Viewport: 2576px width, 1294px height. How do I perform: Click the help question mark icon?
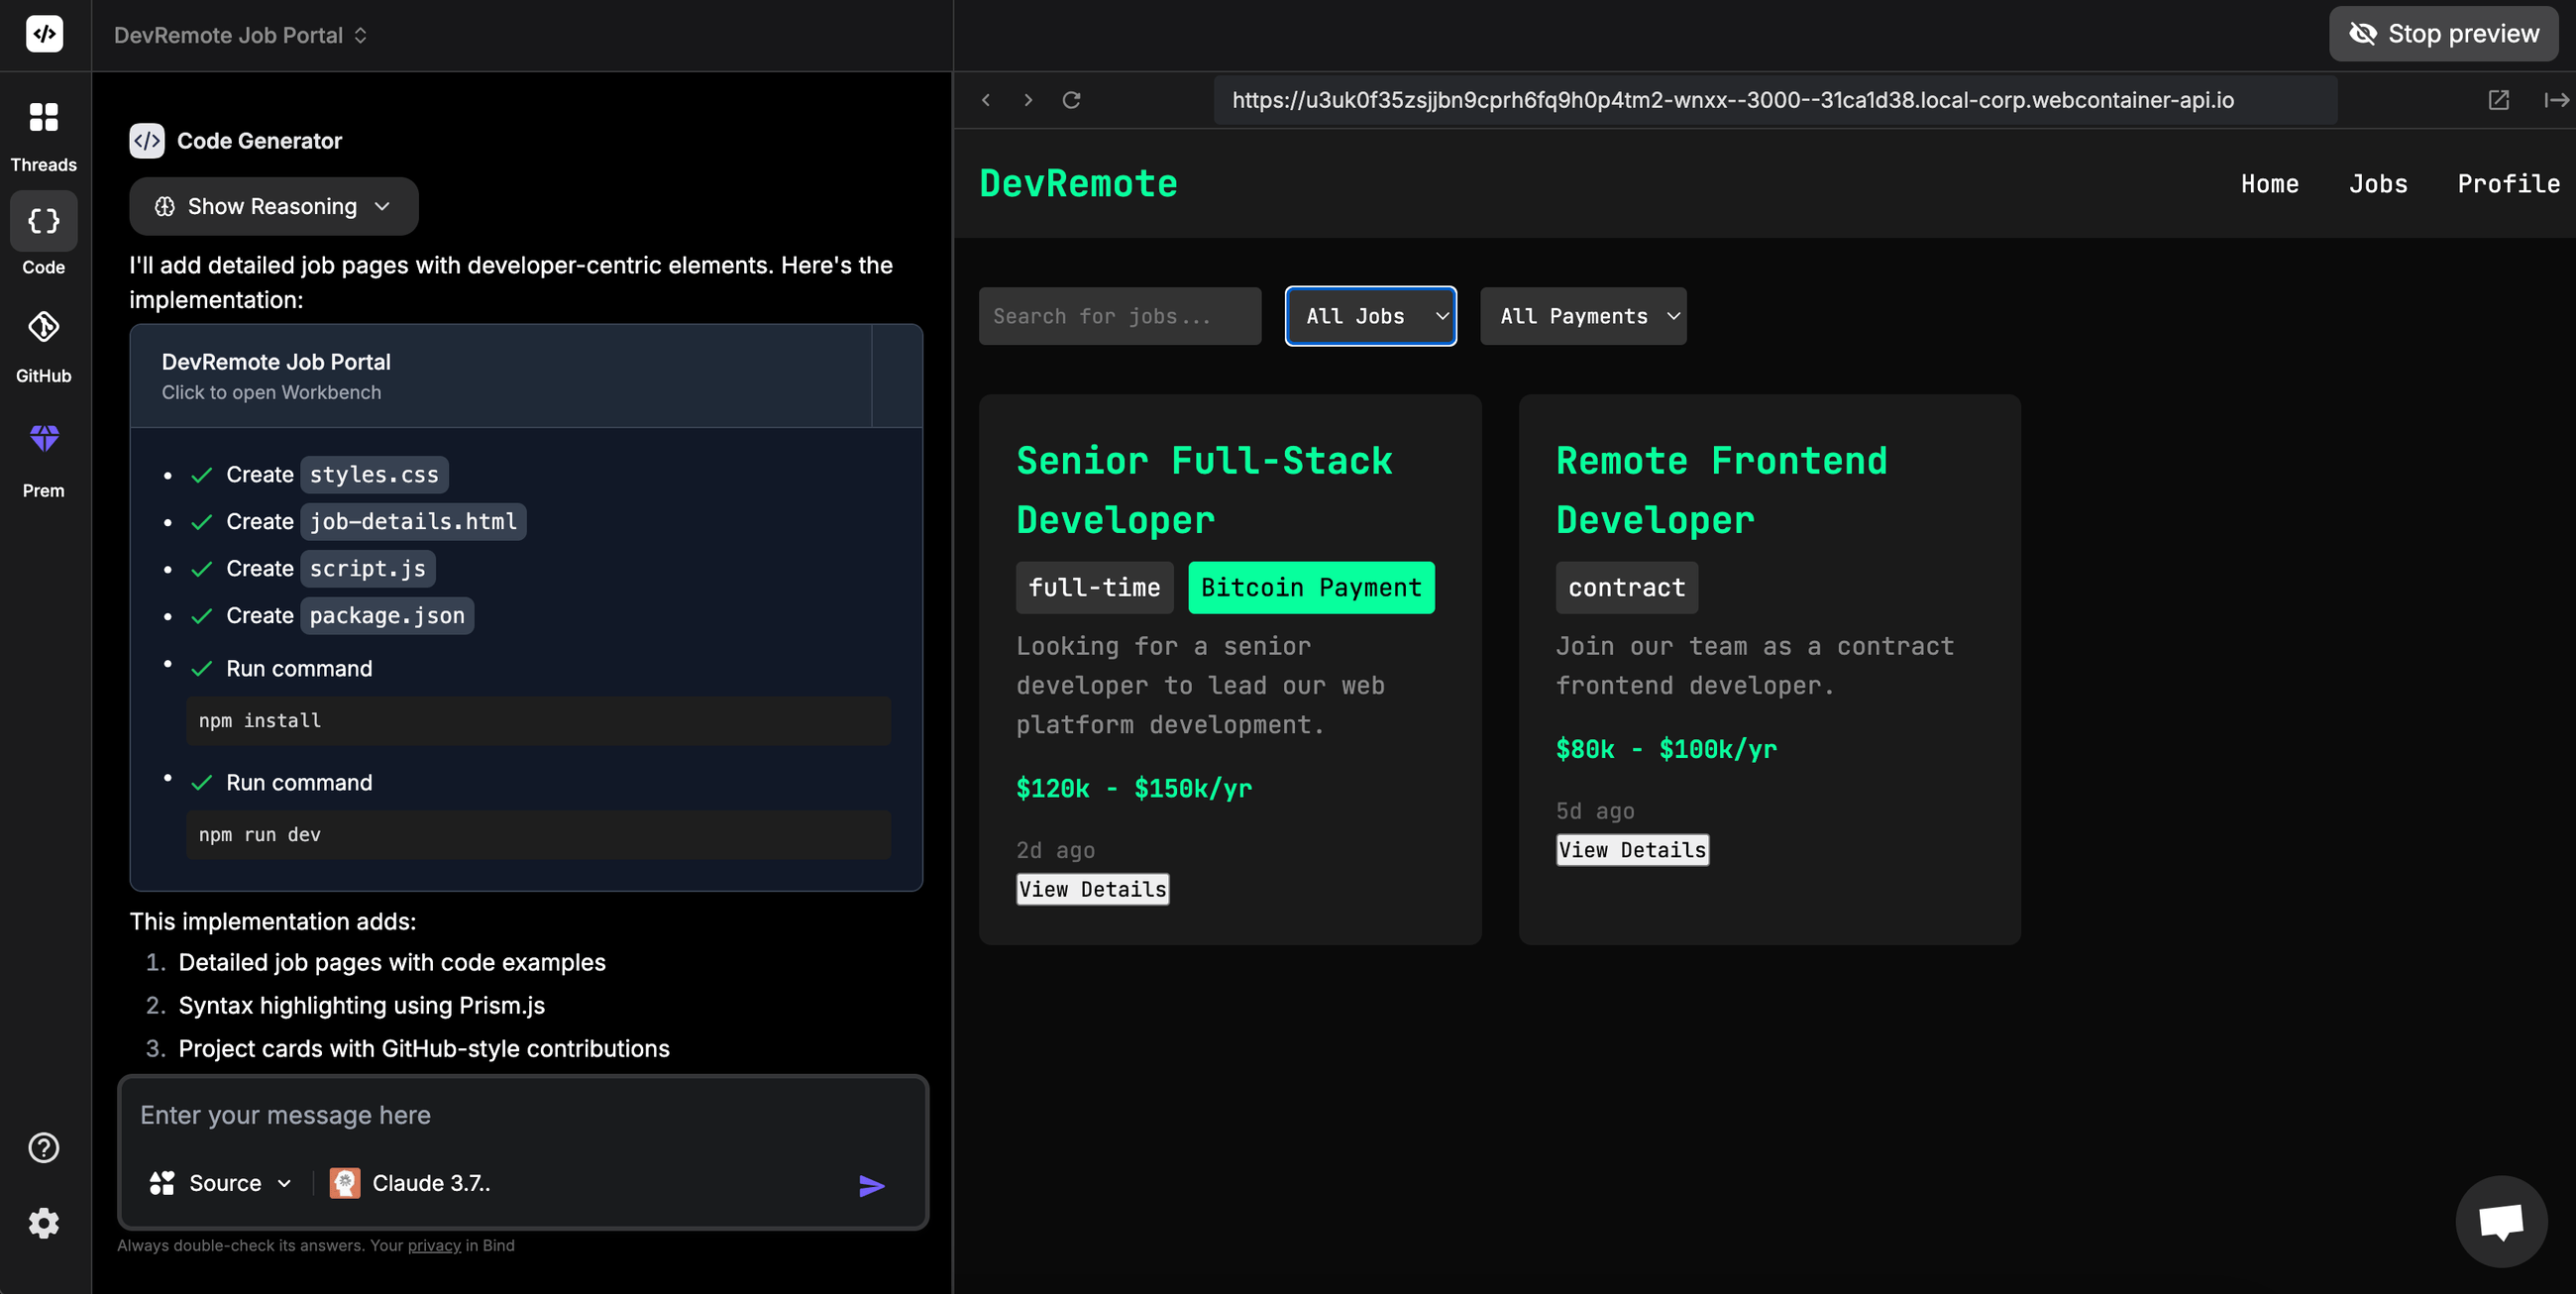43,1147
